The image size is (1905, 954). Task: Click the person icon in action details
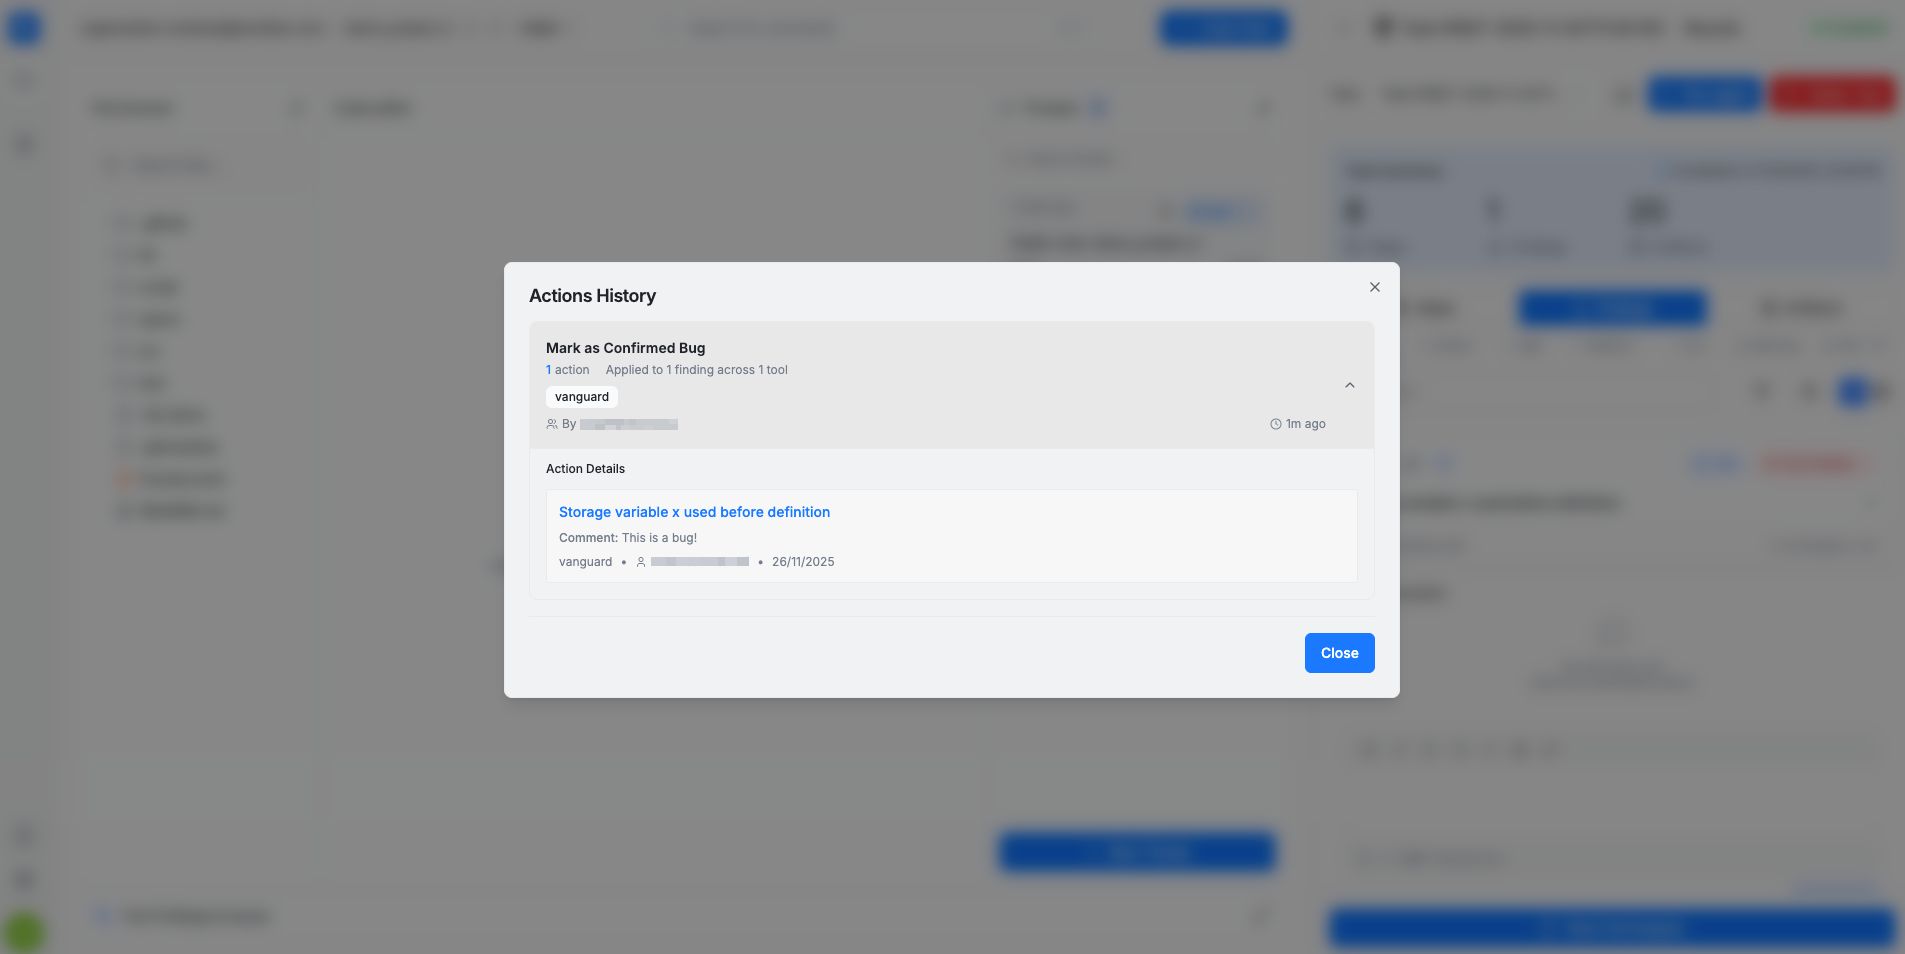coord(641,562)
